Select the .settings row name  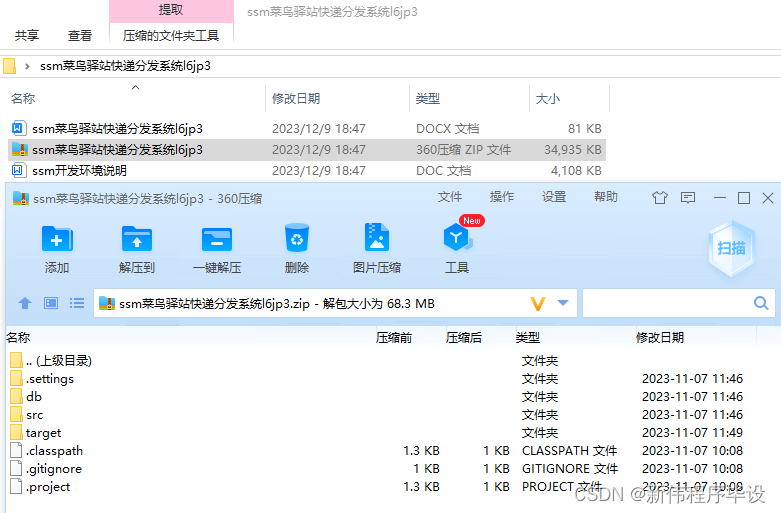tap(50, 379)
